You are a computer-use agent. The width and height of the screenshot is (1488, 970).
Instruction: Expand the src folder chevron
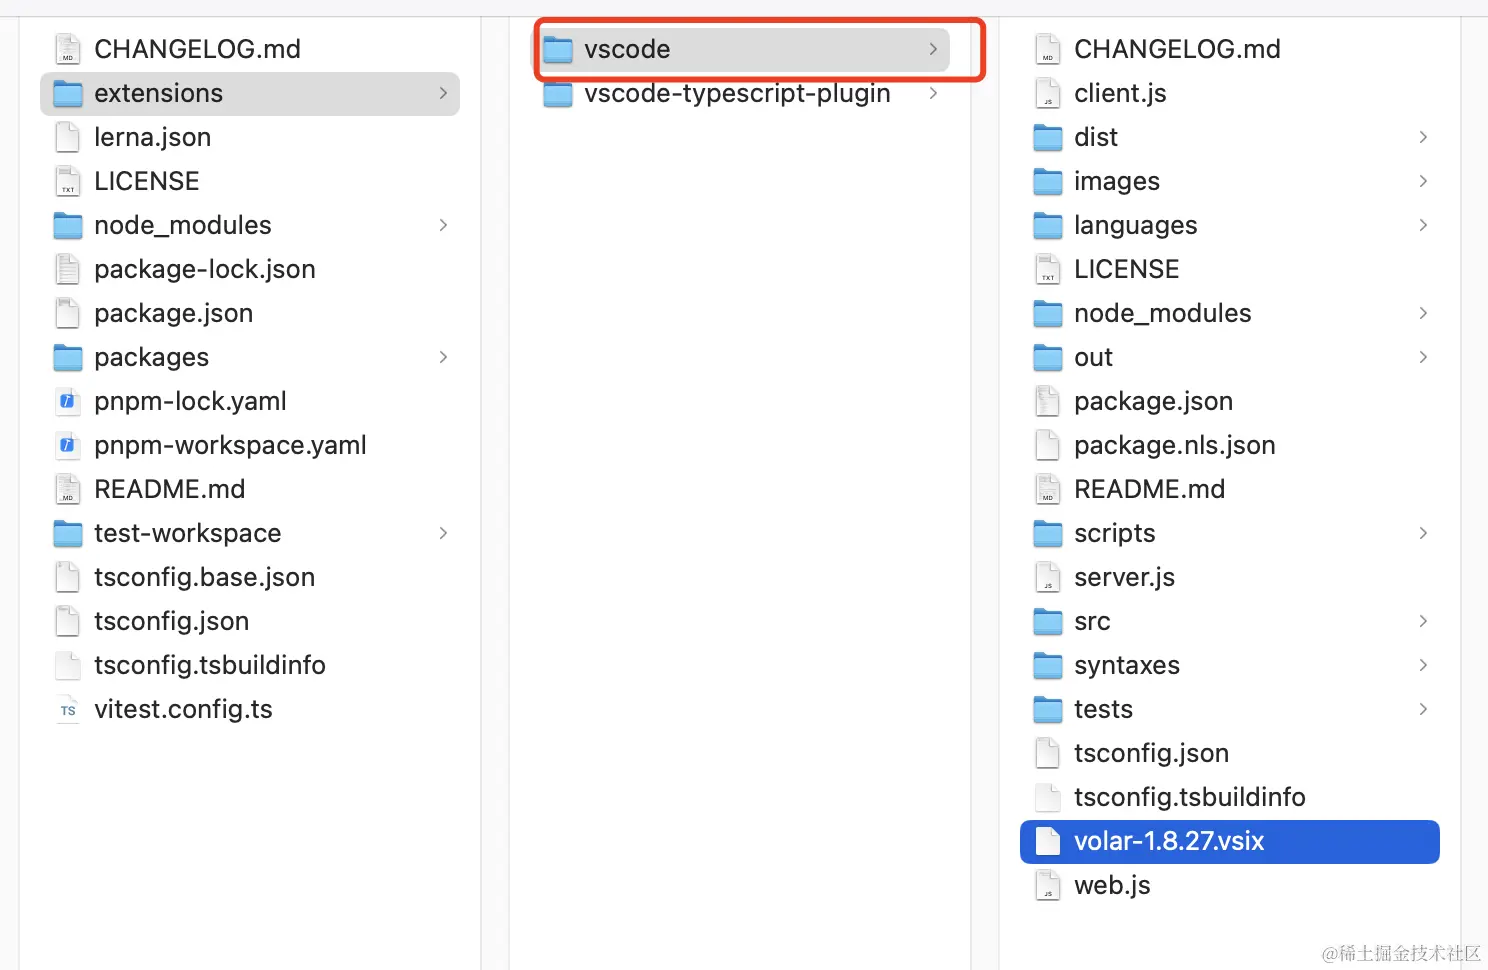[x=1423, y=621]
